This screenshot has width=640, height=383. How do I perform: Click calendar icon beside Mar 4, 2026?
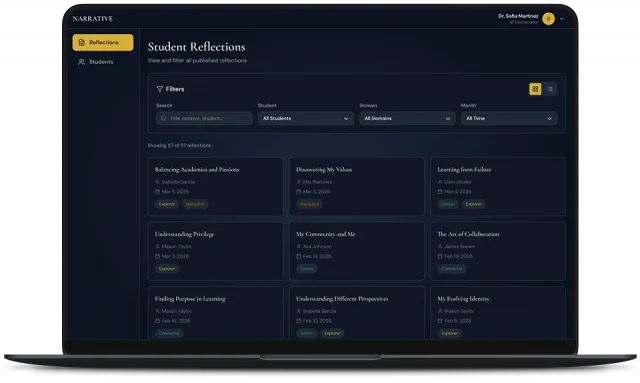440,192
